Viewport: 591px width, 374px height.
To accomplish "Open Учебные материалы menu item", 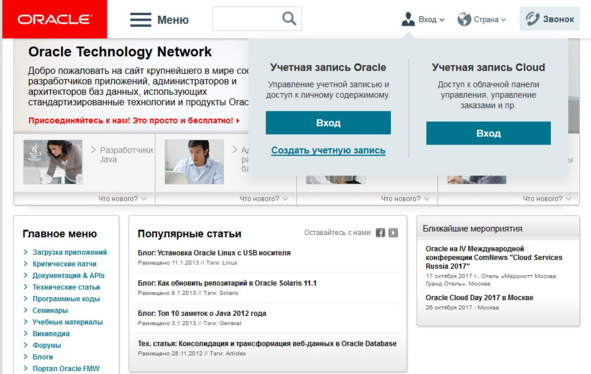I will tap(68, 322).
